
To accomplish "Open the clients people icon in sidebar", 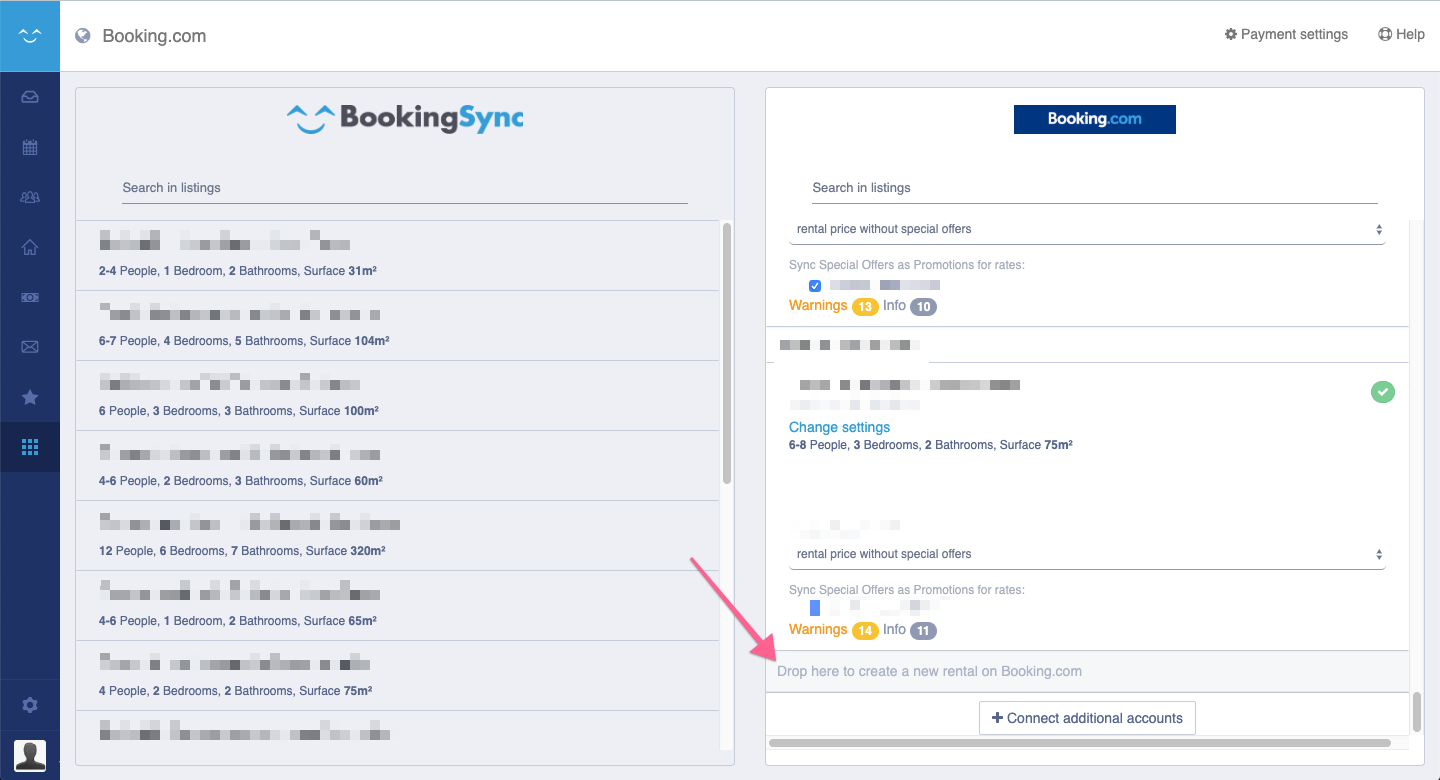I will [x=30, y=197].
